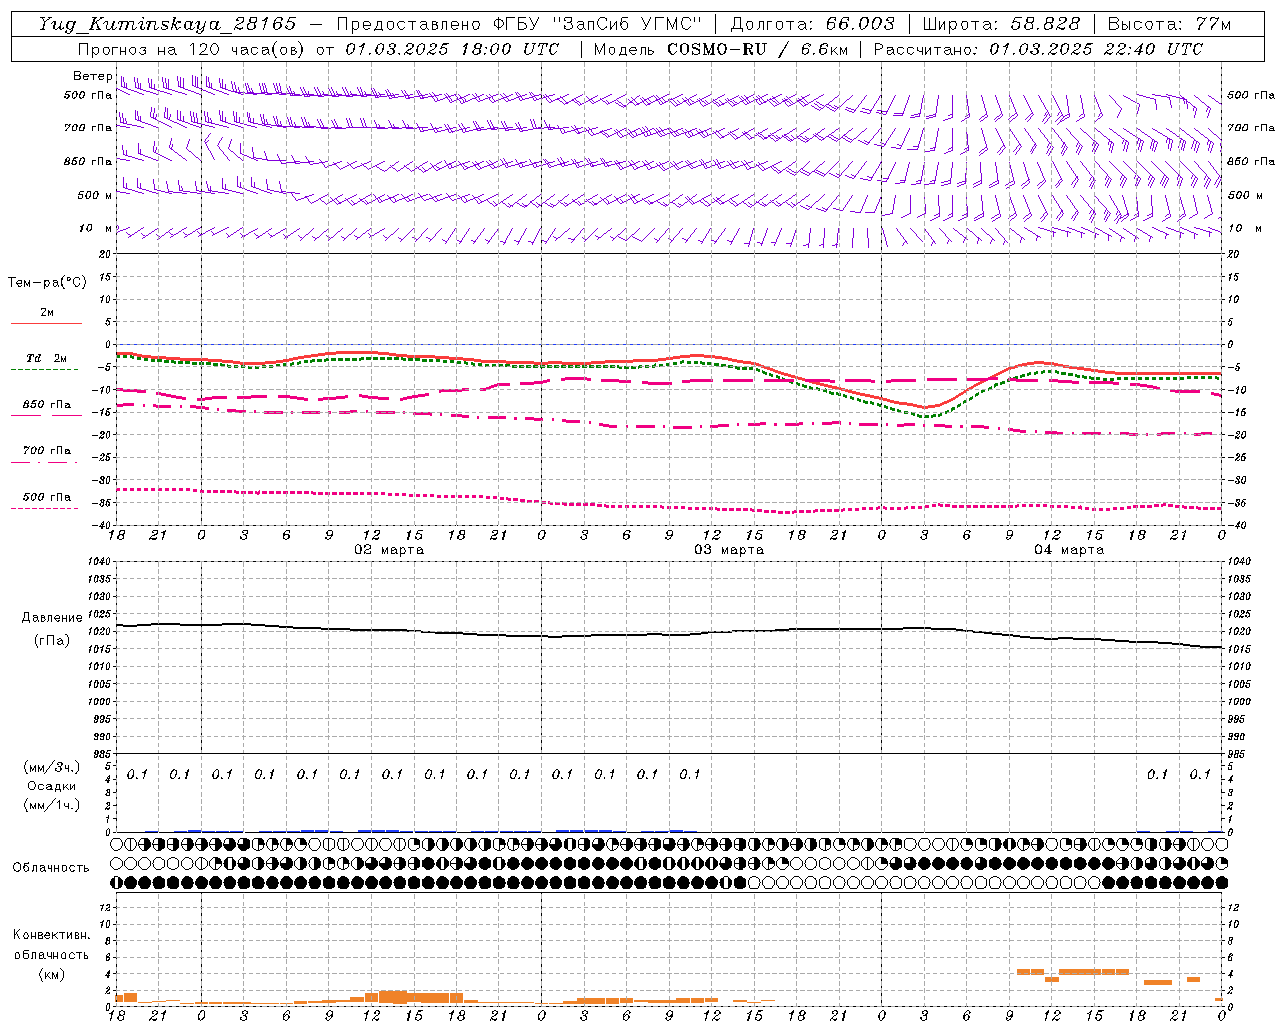Click the 'Давление' panel label

coord(52,618)
